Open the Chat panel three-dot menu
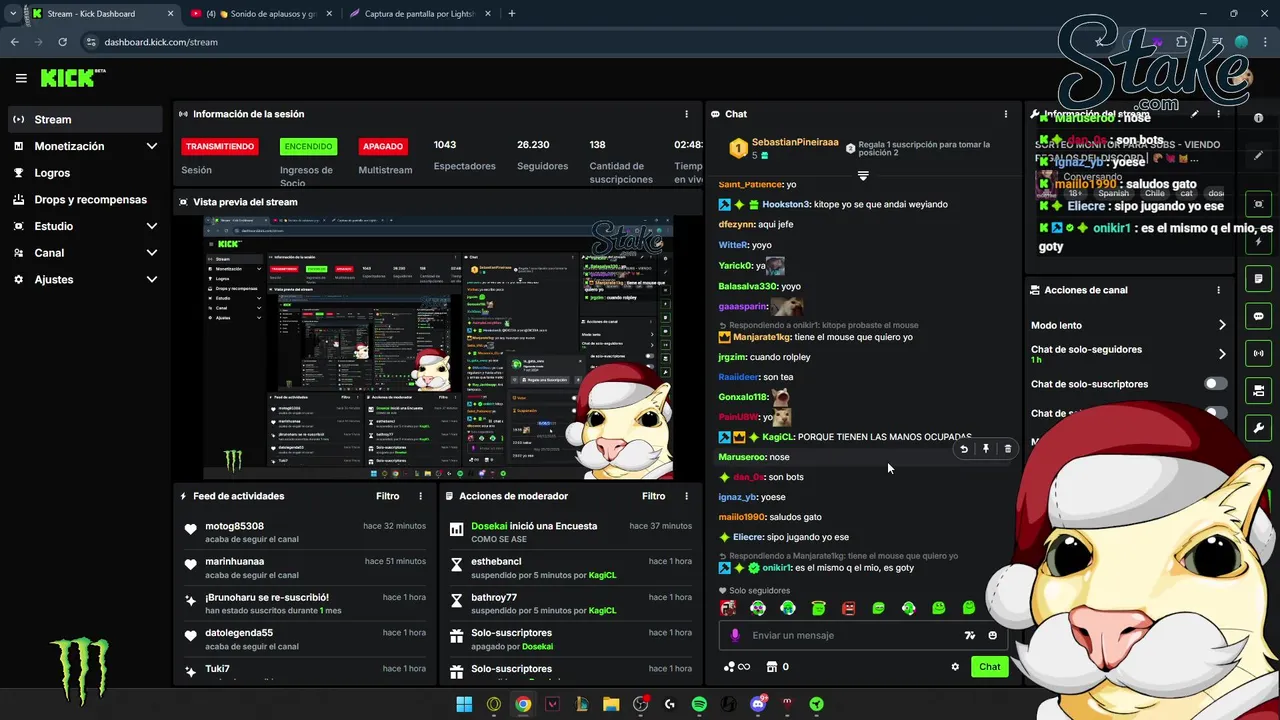This screenshot has width=1280, height=720. coord(1006,114)
